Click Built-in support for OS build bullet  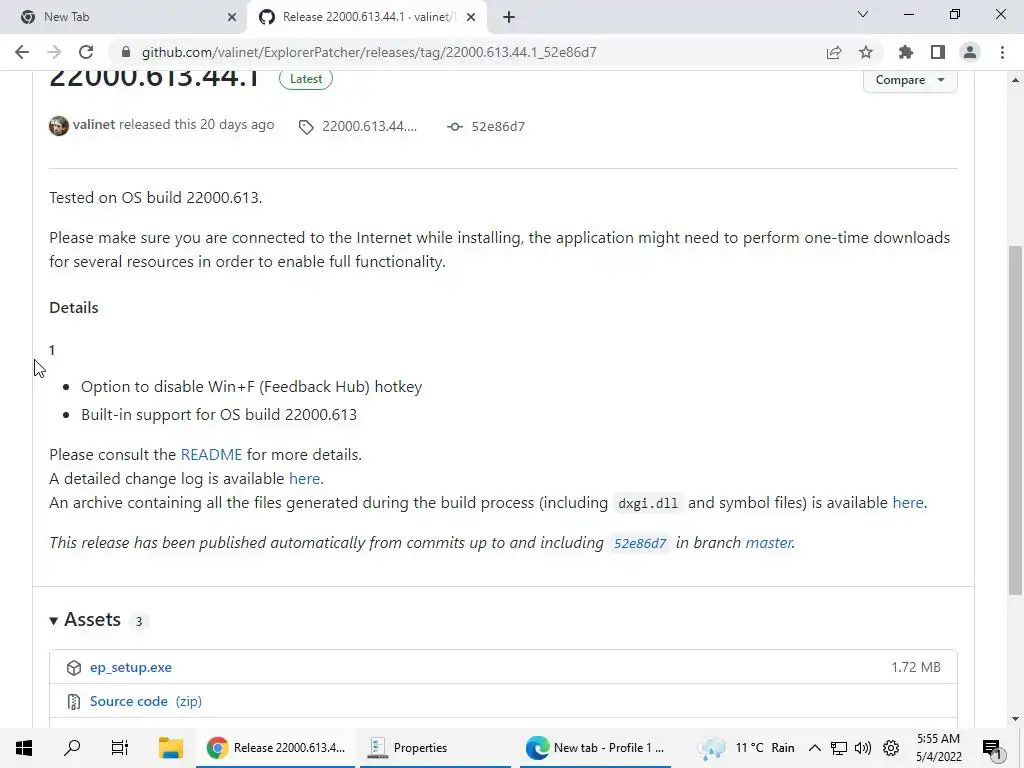coord(219,415)
